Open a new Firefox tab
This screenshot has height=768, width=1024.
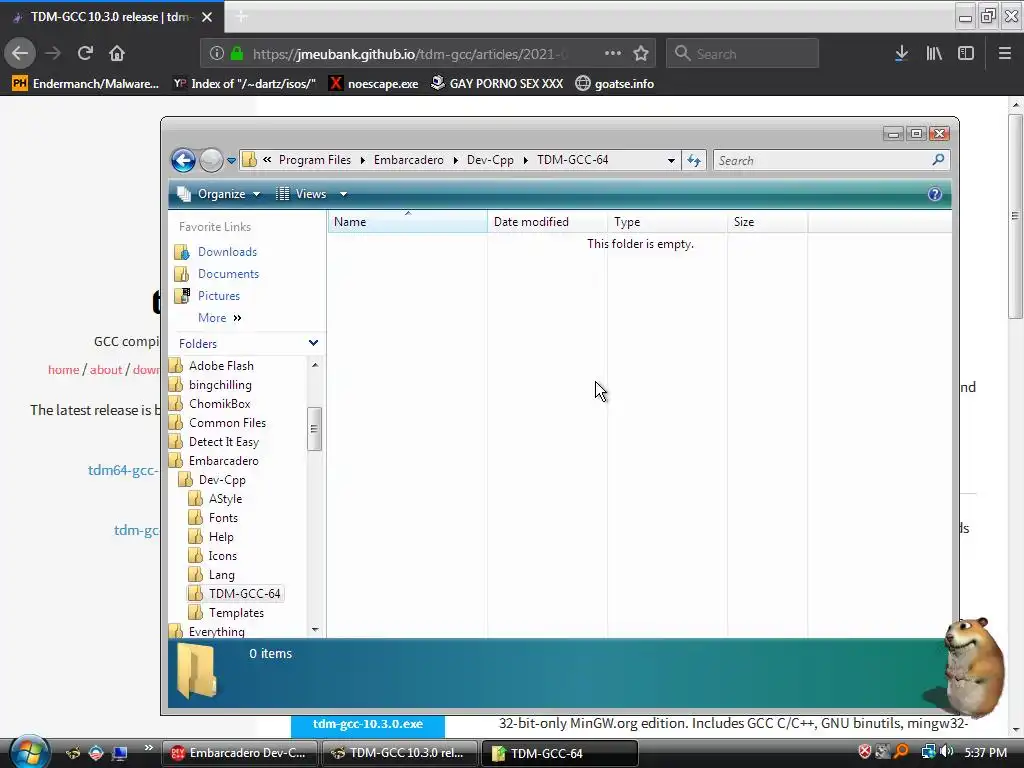[242, 17]
